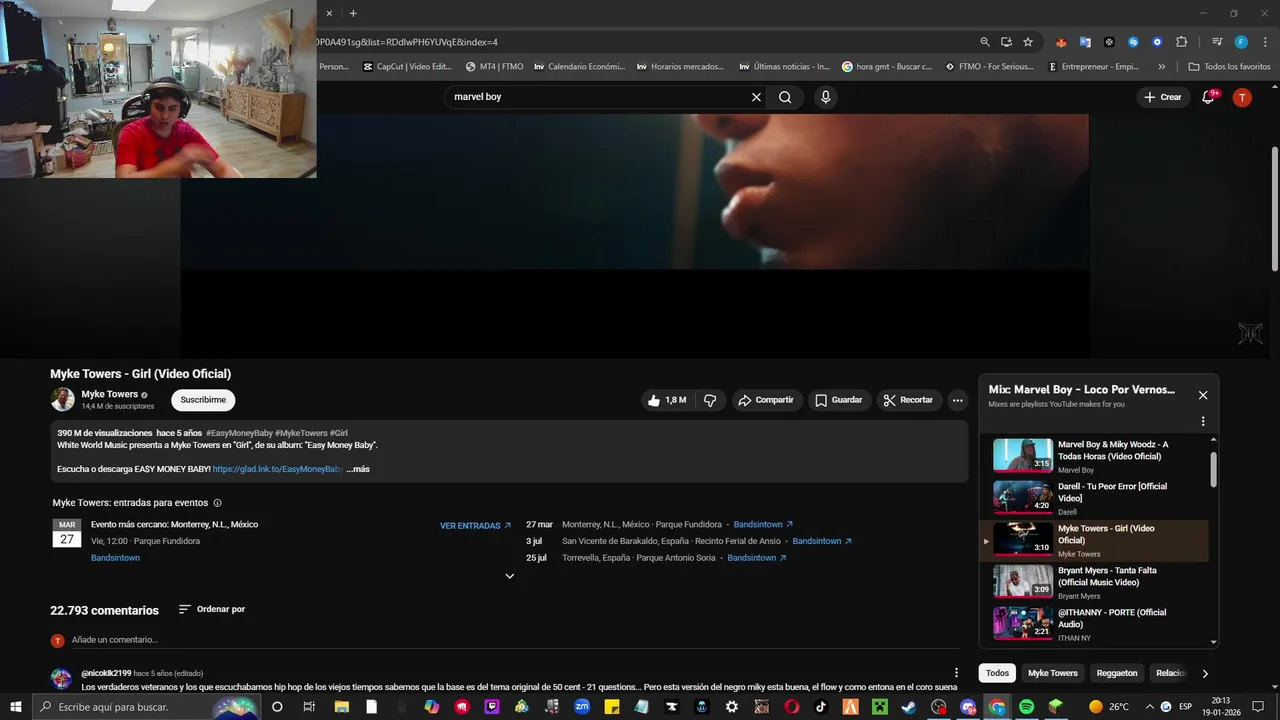Open TikTok from the taskbar
1280x720 pixels.
pyautogui.click(x=821, y=707)
